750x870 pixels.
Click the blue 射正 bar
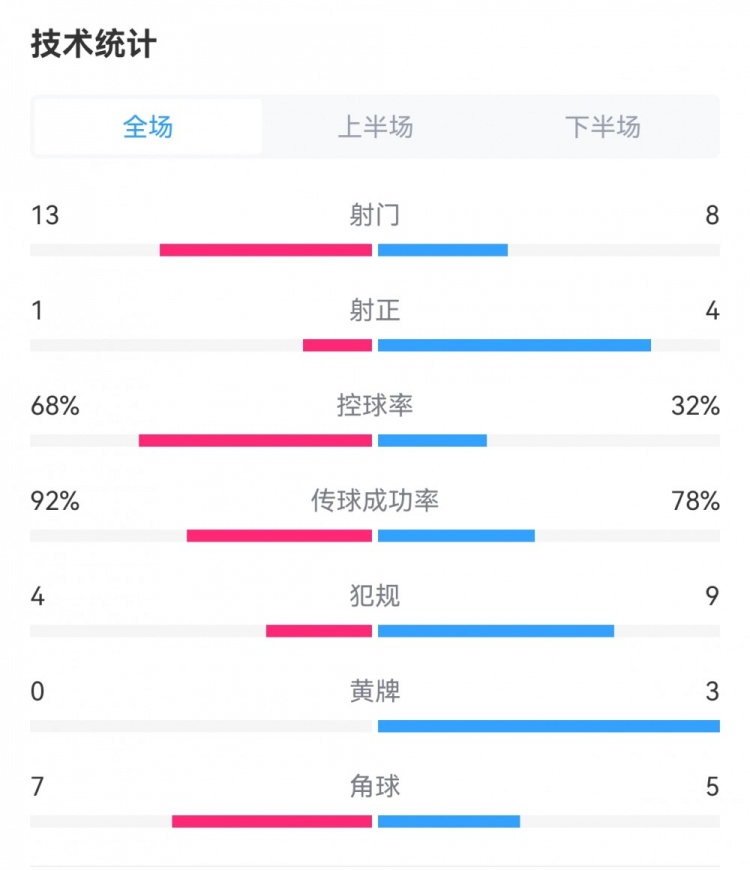pyautogui.click(x=514, y=345)
